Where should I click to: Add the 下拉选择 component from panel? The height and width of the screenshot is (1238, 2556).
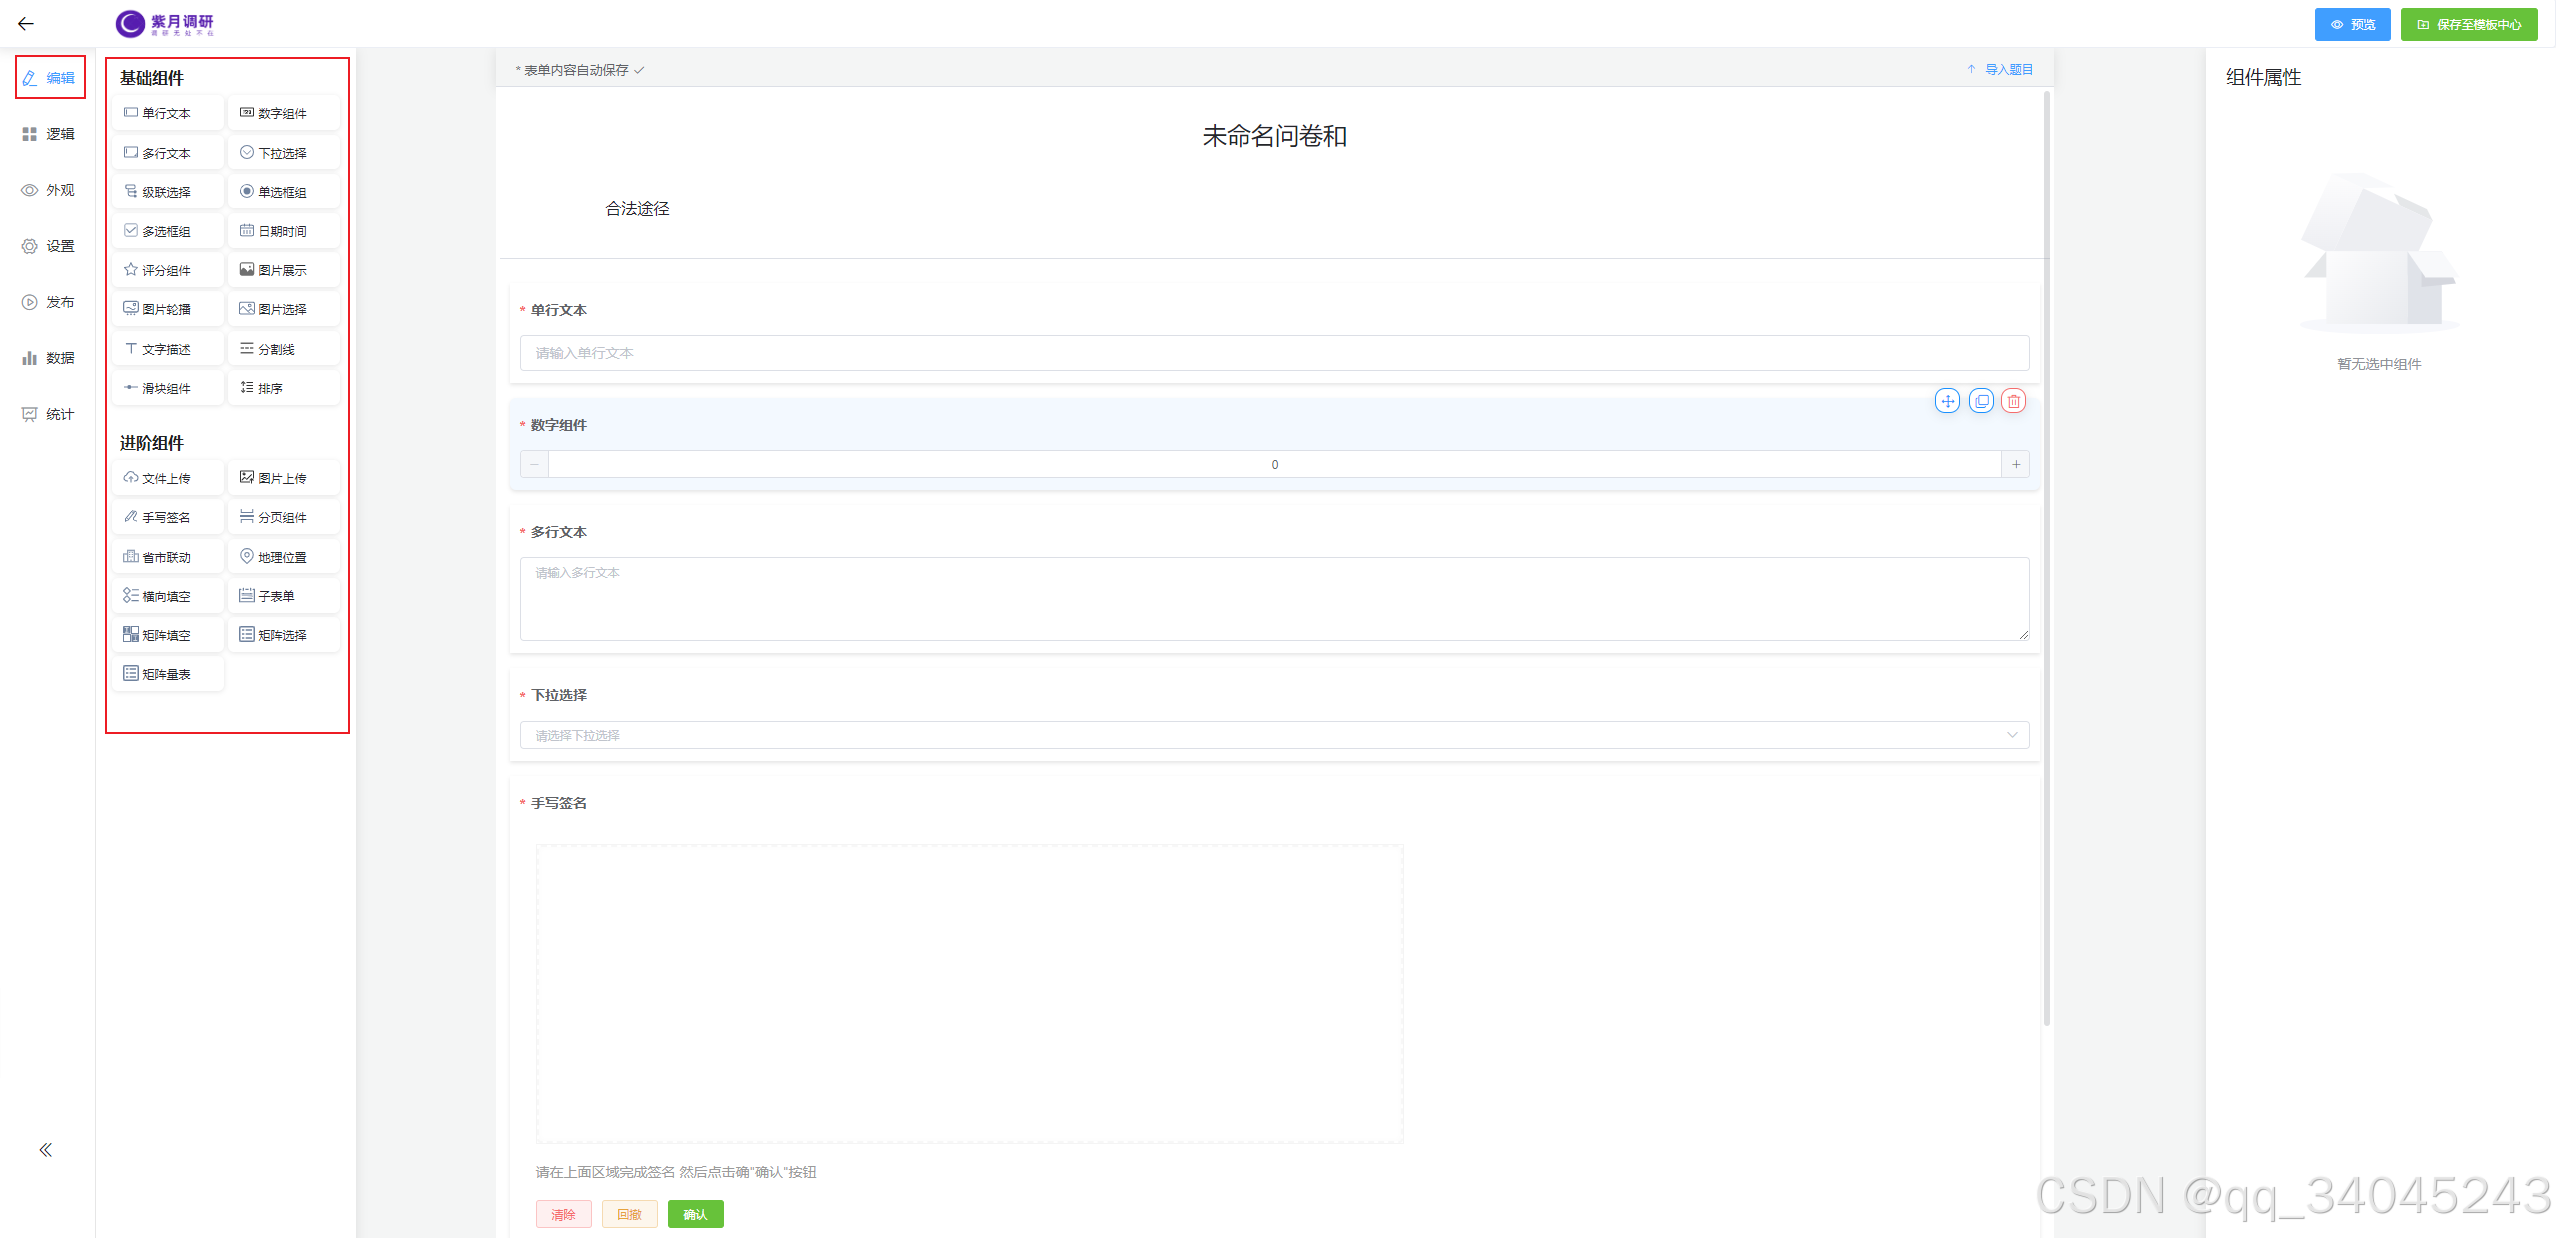point(282,153)
